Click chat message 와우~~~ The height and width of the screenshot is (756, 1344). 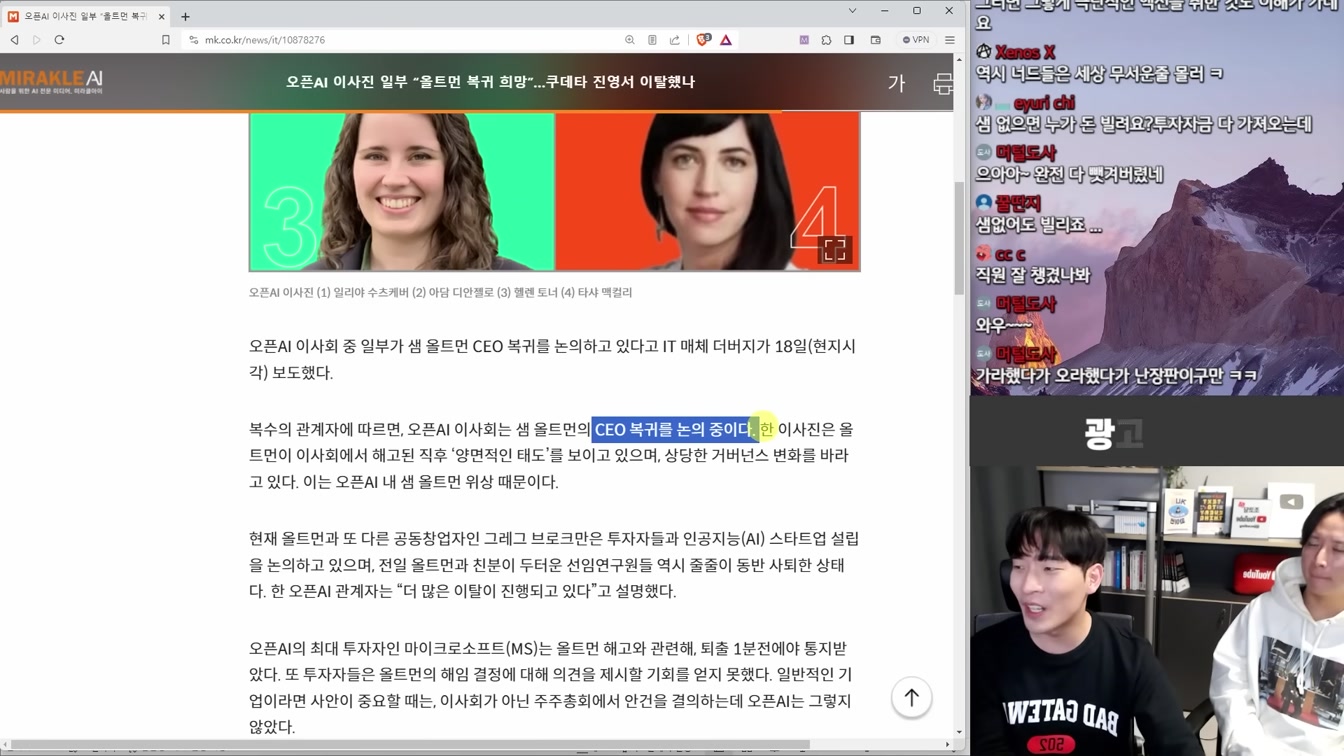(x=1004, y=325)
